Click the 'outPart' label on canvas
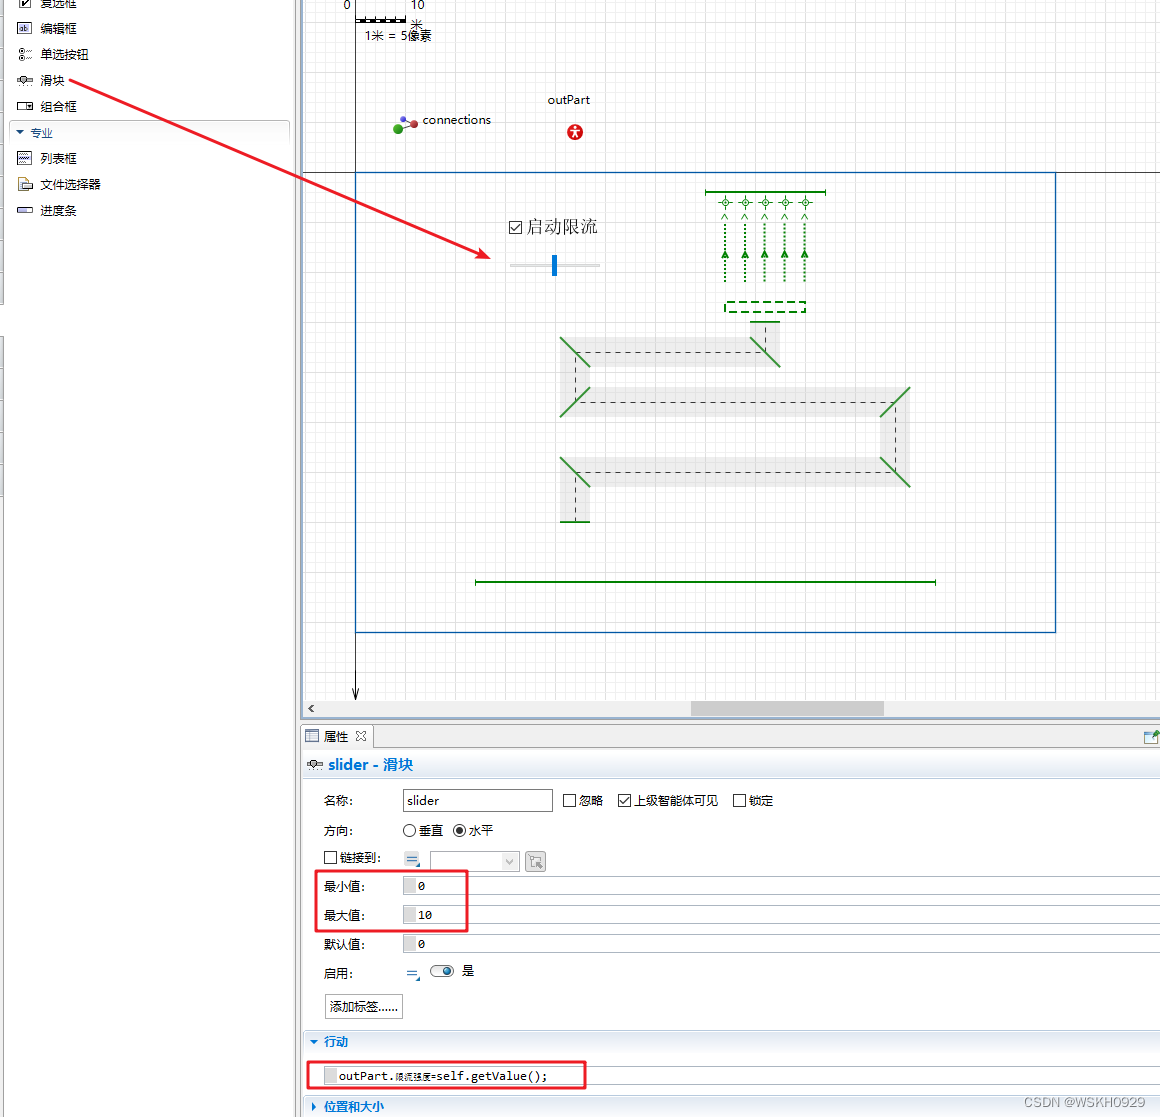 (x=569, y=100)
